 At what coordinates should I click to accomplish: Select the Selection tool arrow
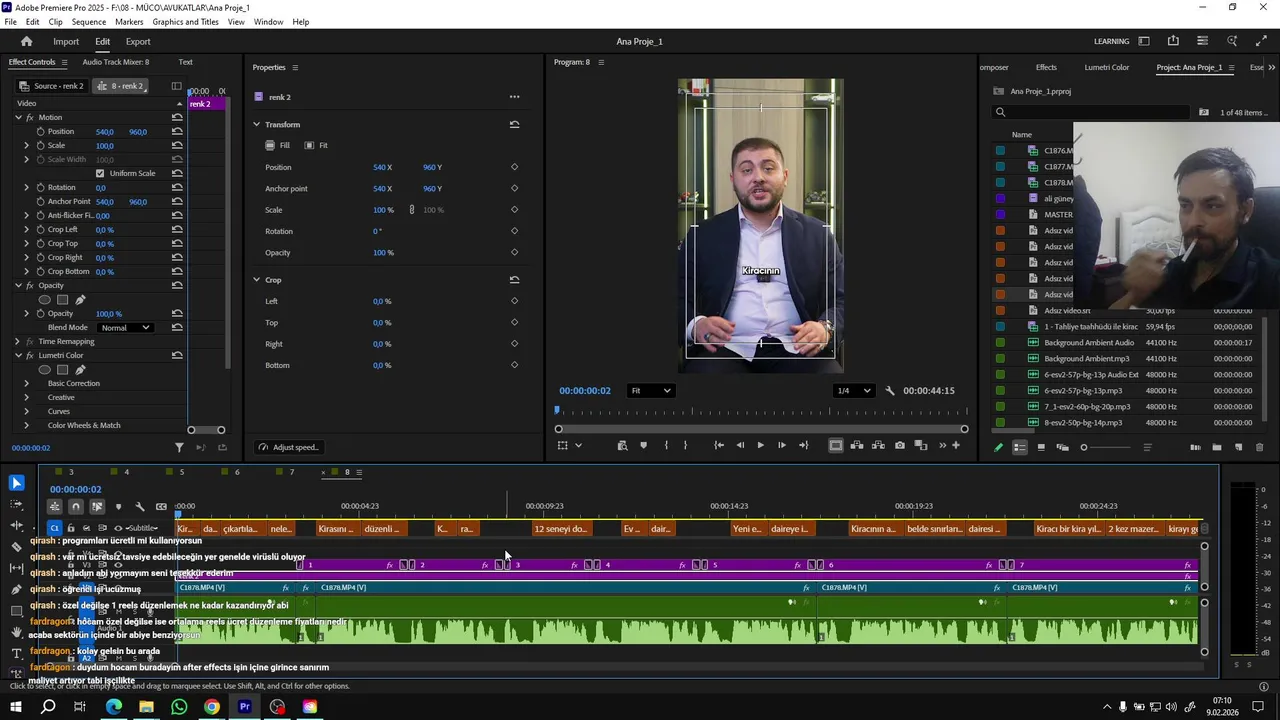pos(16,483)
